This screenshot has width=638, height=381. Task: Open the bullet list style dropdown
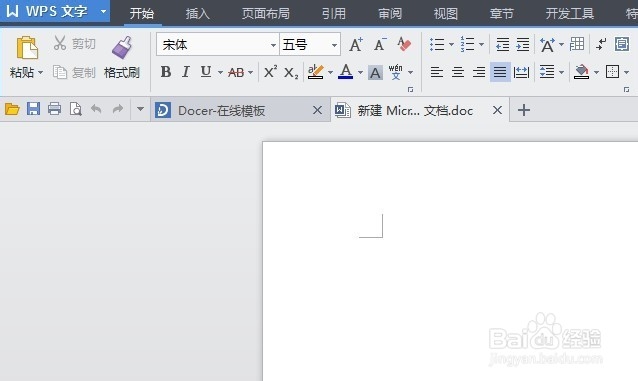451,44
